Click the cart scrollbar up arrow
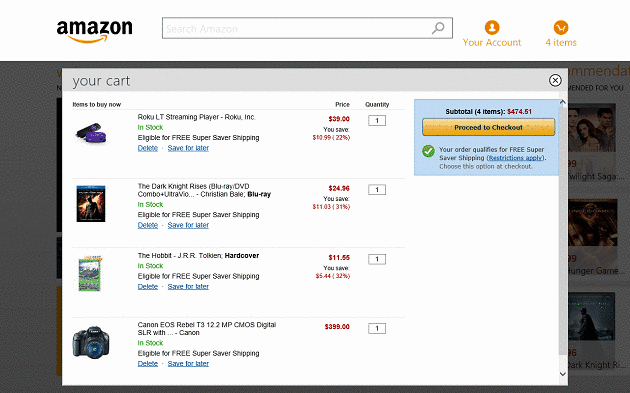630x393 pixels. [x=563, y=102]
